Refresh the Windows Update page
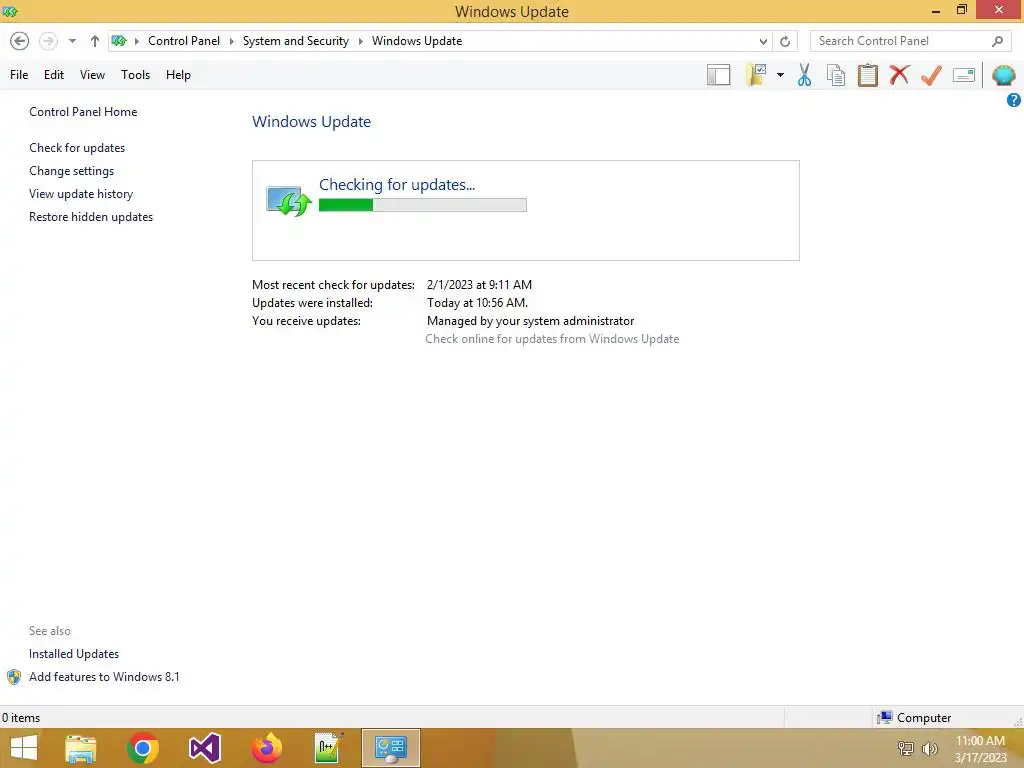 785,41
